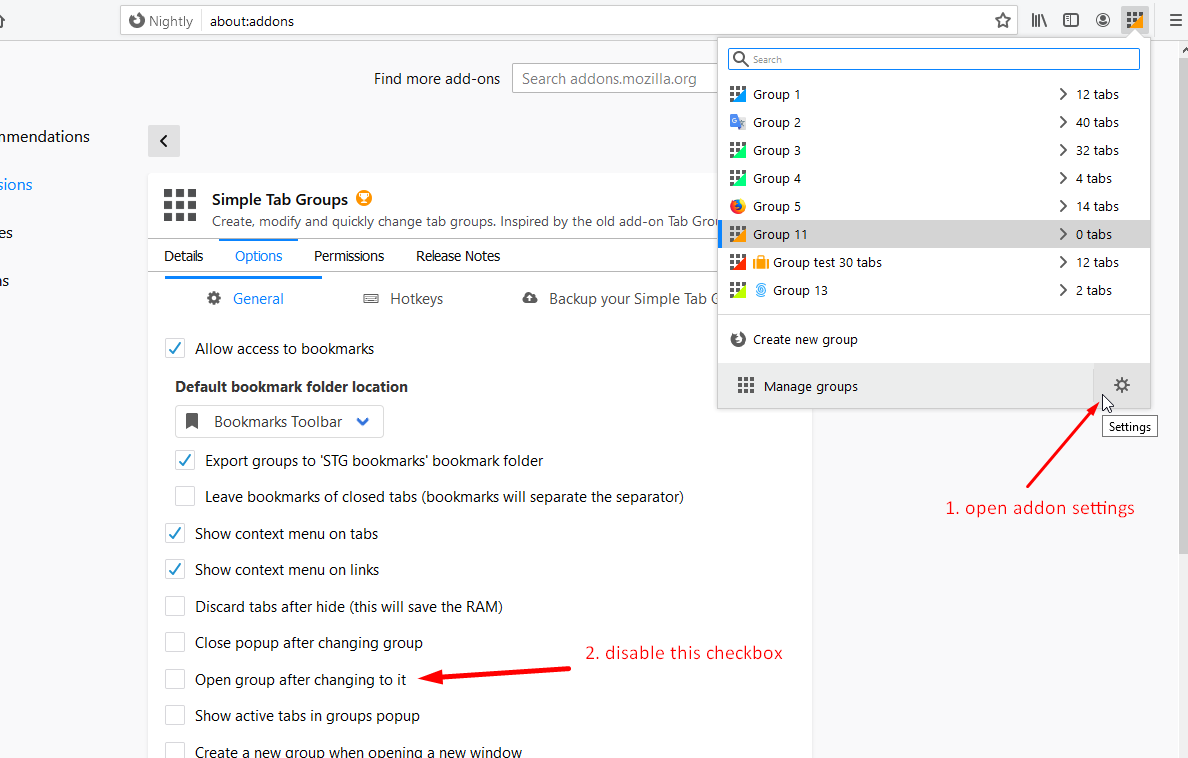Click the Create new group icon
Screen dimensions: 1188x758
click(x=737, y=339)
